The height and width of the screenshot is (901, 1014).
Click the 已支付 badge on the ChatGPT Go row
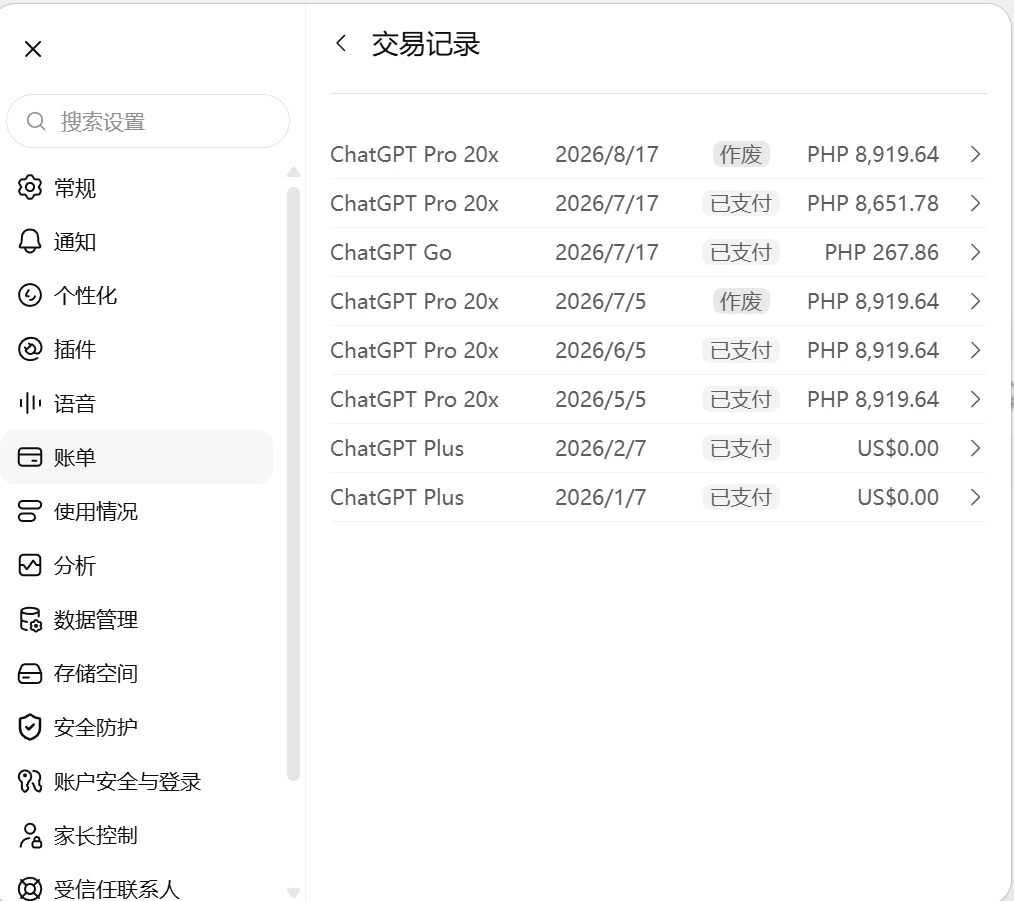(x=741, y=252)
